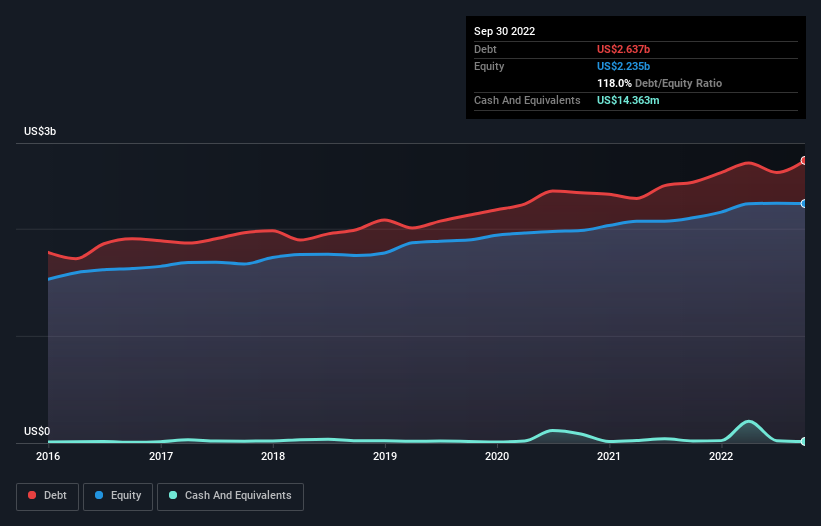The image size is (821, 526).
Task: Click the Sep 30 2022 tooltip date
Action: point(504,31)
